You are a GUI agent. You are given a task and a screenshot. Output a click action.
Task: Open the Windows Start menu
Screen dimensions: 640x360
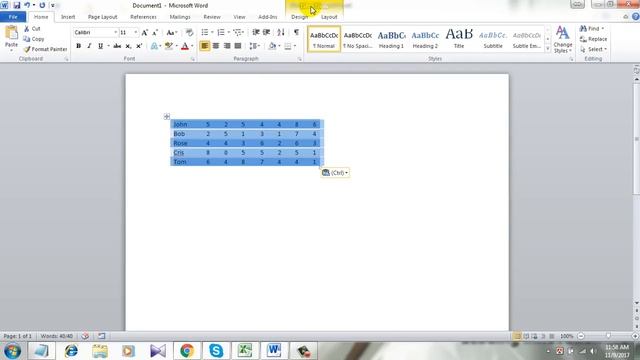click(x=12, y=351)
